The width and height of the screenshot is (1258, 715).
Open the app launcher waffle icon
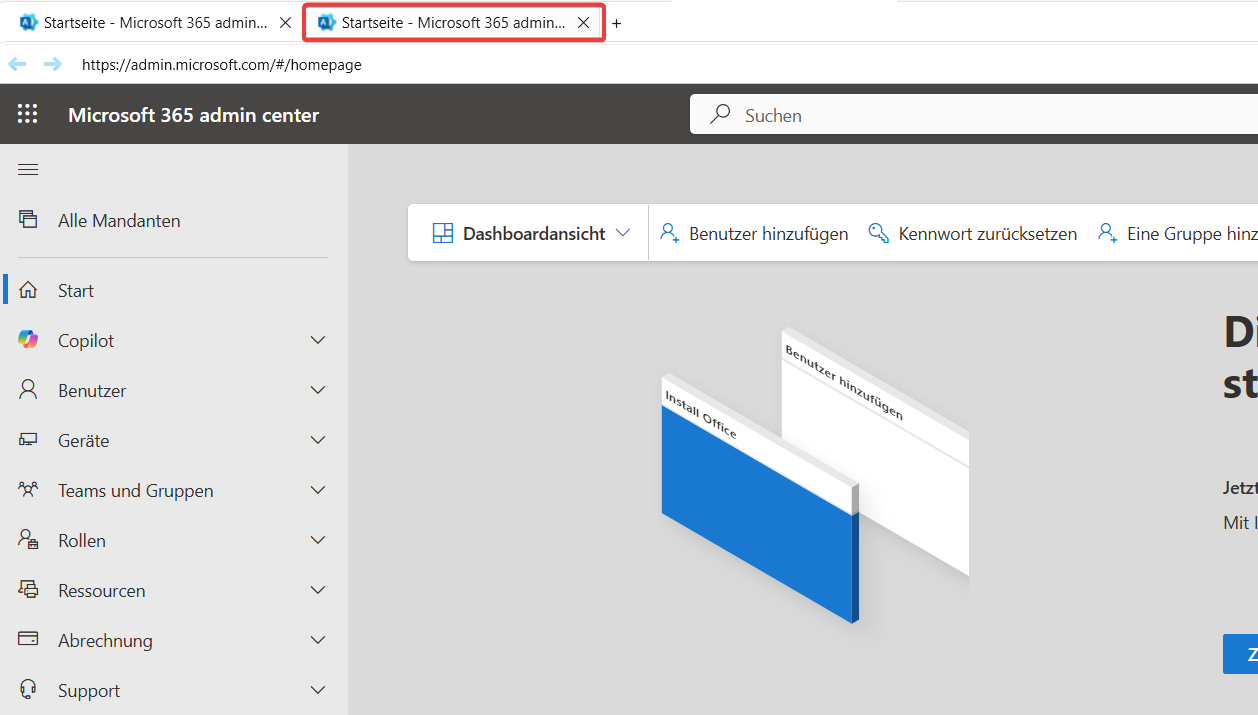(x=28, y=115)
